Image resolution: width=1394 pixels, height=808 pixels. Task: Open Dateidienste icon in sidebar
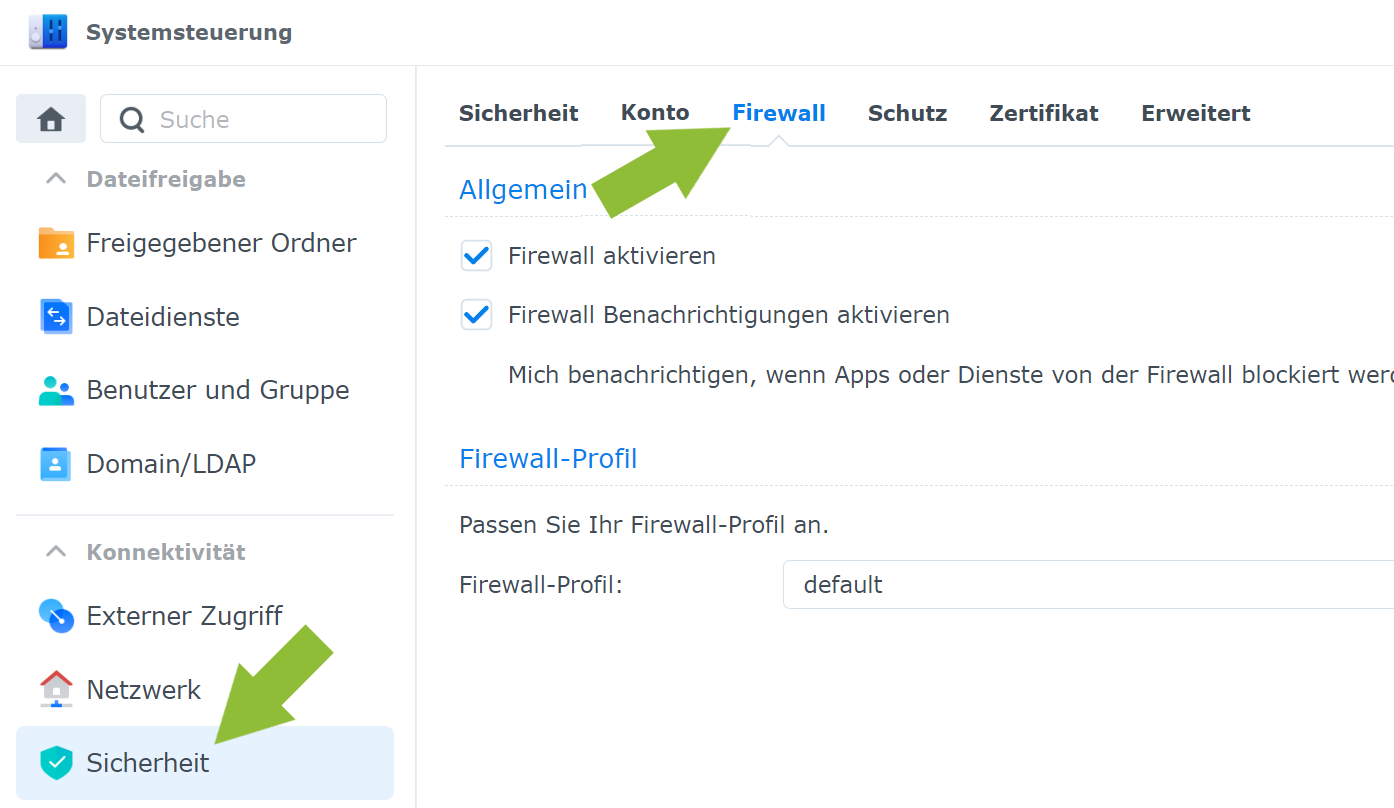pyautogui.click(x=56, y=317)
